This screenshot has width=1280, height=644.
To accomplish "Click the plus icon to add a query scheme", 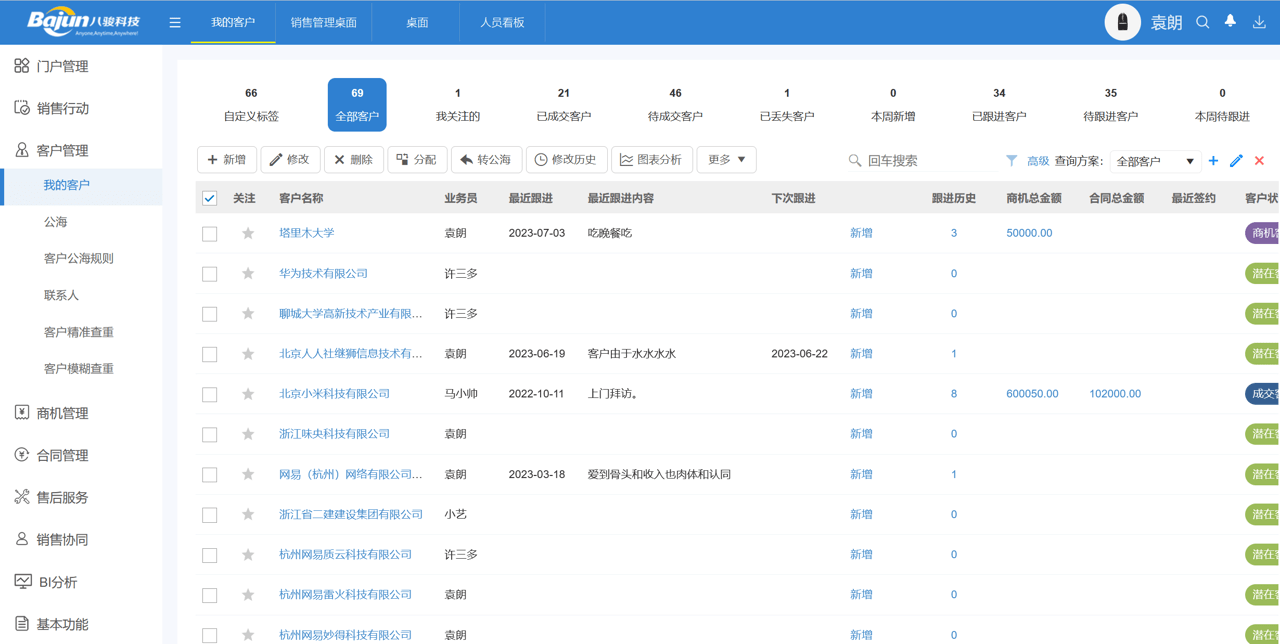I will tap(1212, 159).
